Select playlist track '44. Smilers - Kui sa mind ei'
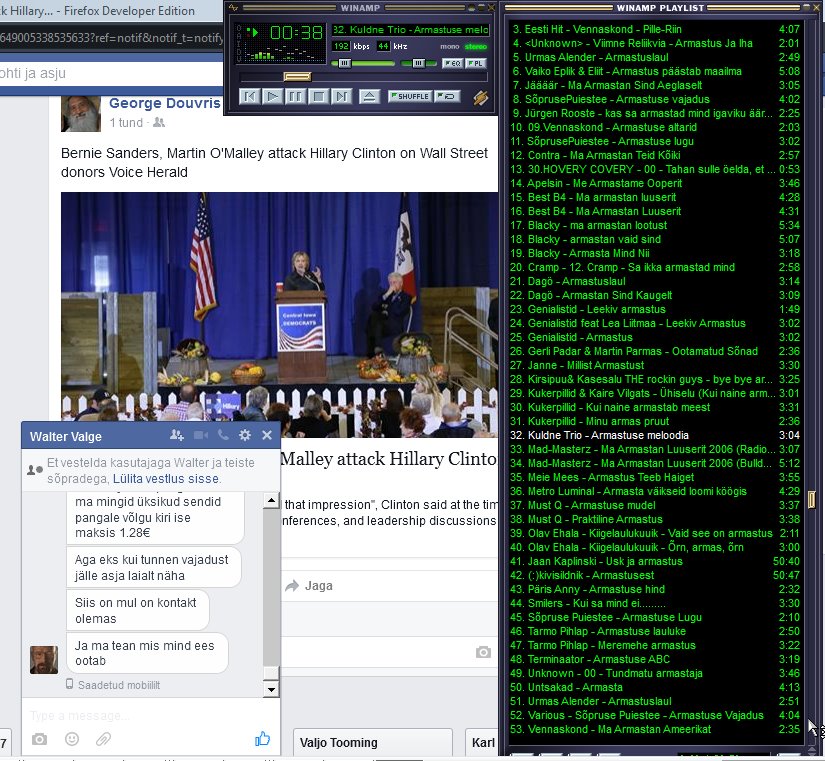Image resolution: width=825 pixels, height=761 pixels. [656, 603]
